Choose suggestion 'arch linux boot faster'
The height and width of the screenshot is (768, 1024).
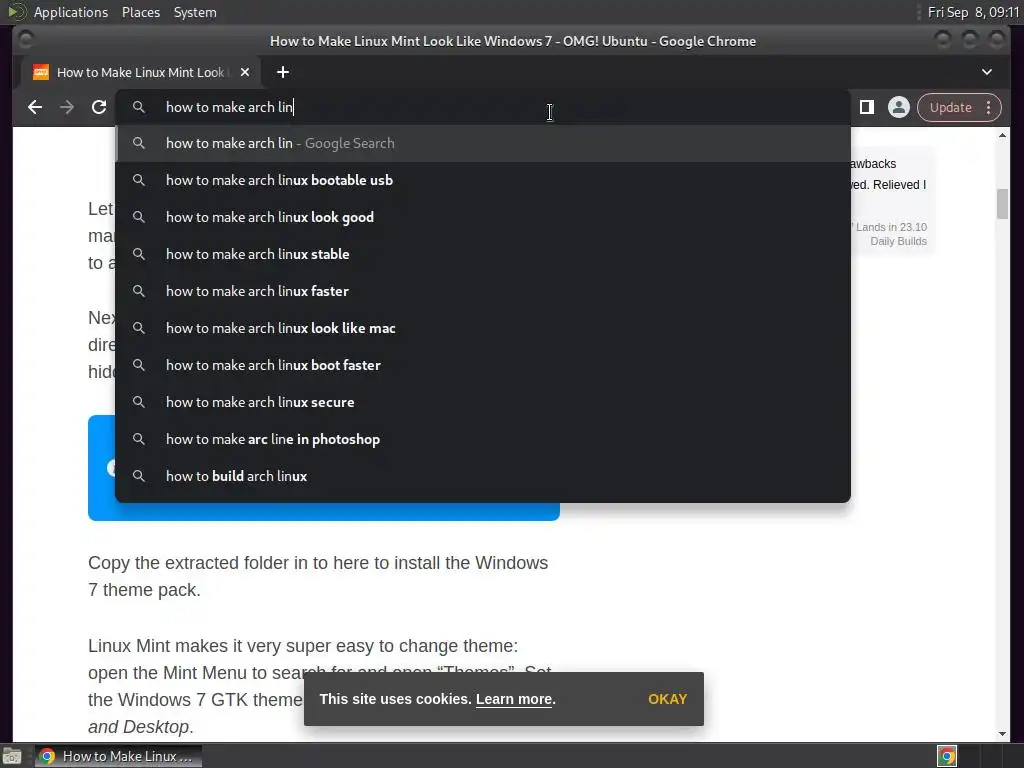click(x=483, y=365)
